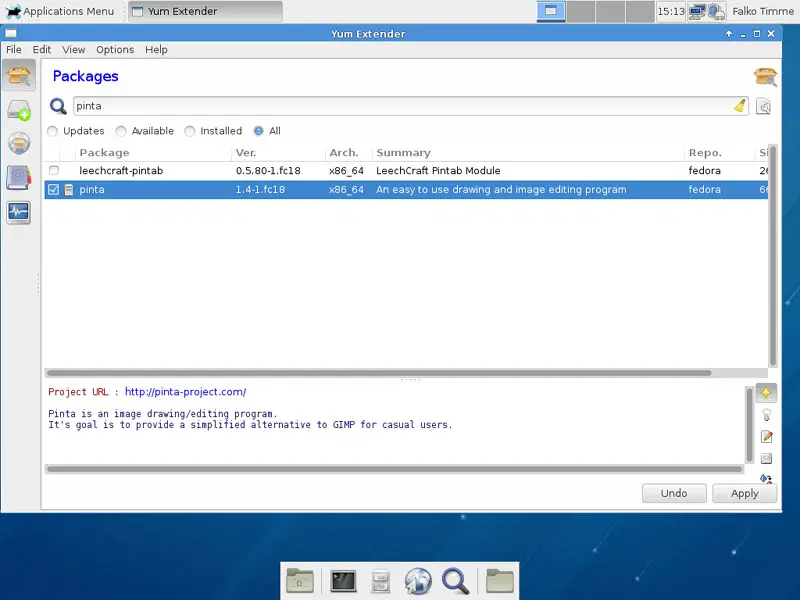Image resolution: width=800 pixels, height=600 pixels.
Task: Open the pinta-project.com link
Action: click(x=185, y=392)
